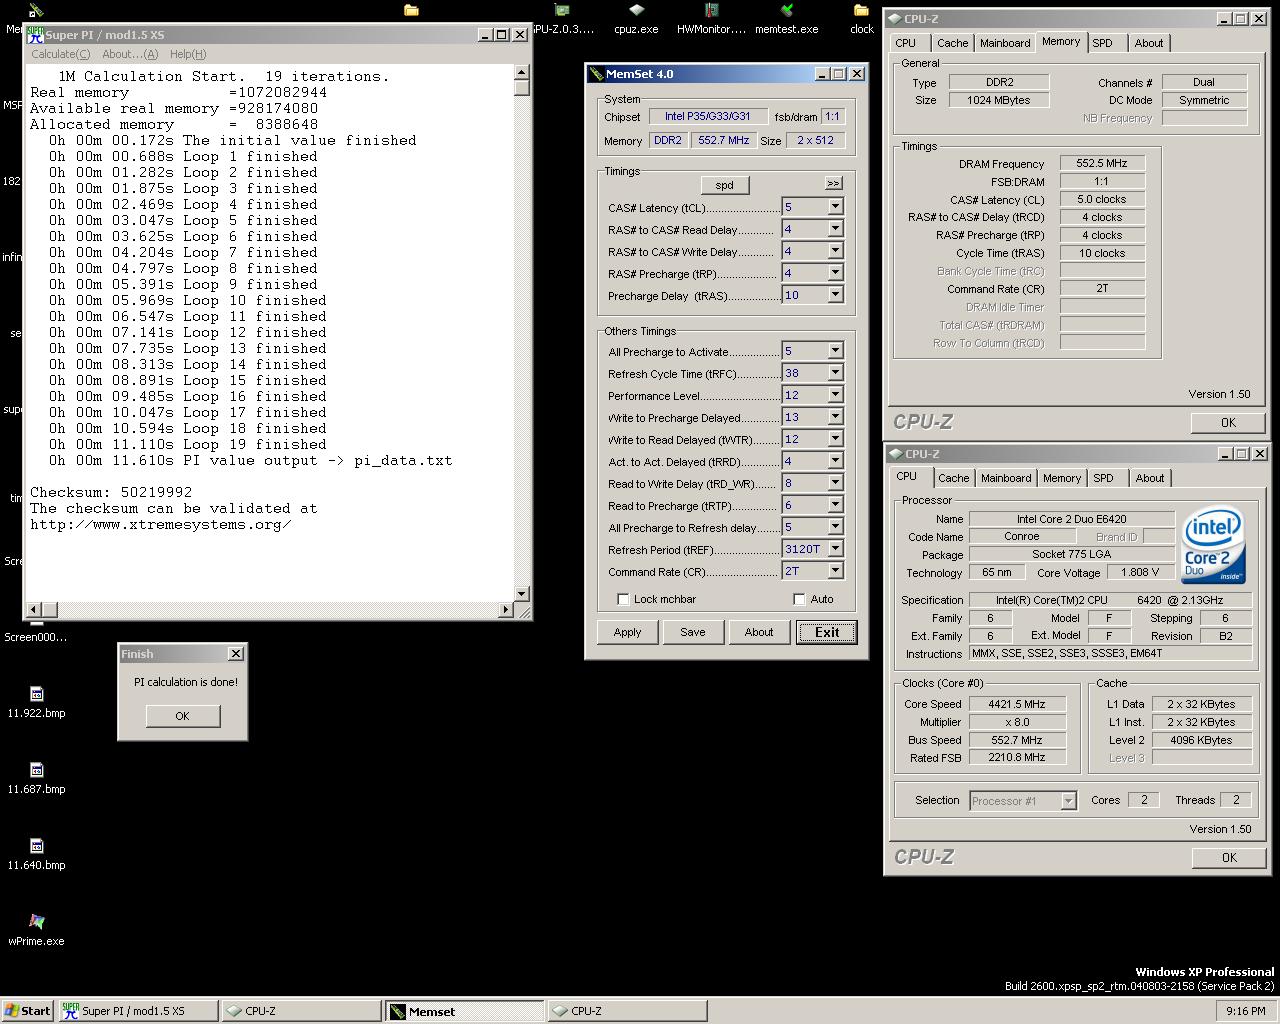Toggle the Lock mchbar checkbox
This screenshot has width=1280, height=1024.
pyautogui.click(x=623, y=599)
